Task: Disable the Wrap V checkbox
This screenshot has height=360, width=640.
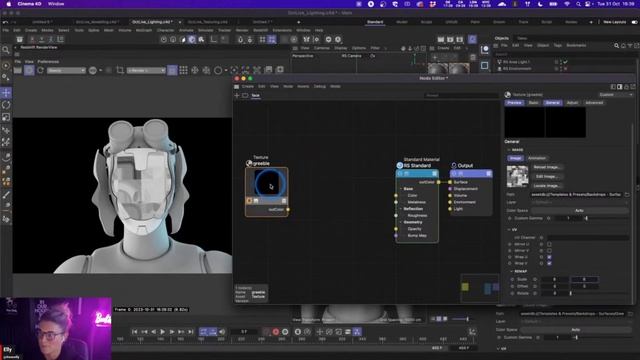Action: (x=549, y=264)
